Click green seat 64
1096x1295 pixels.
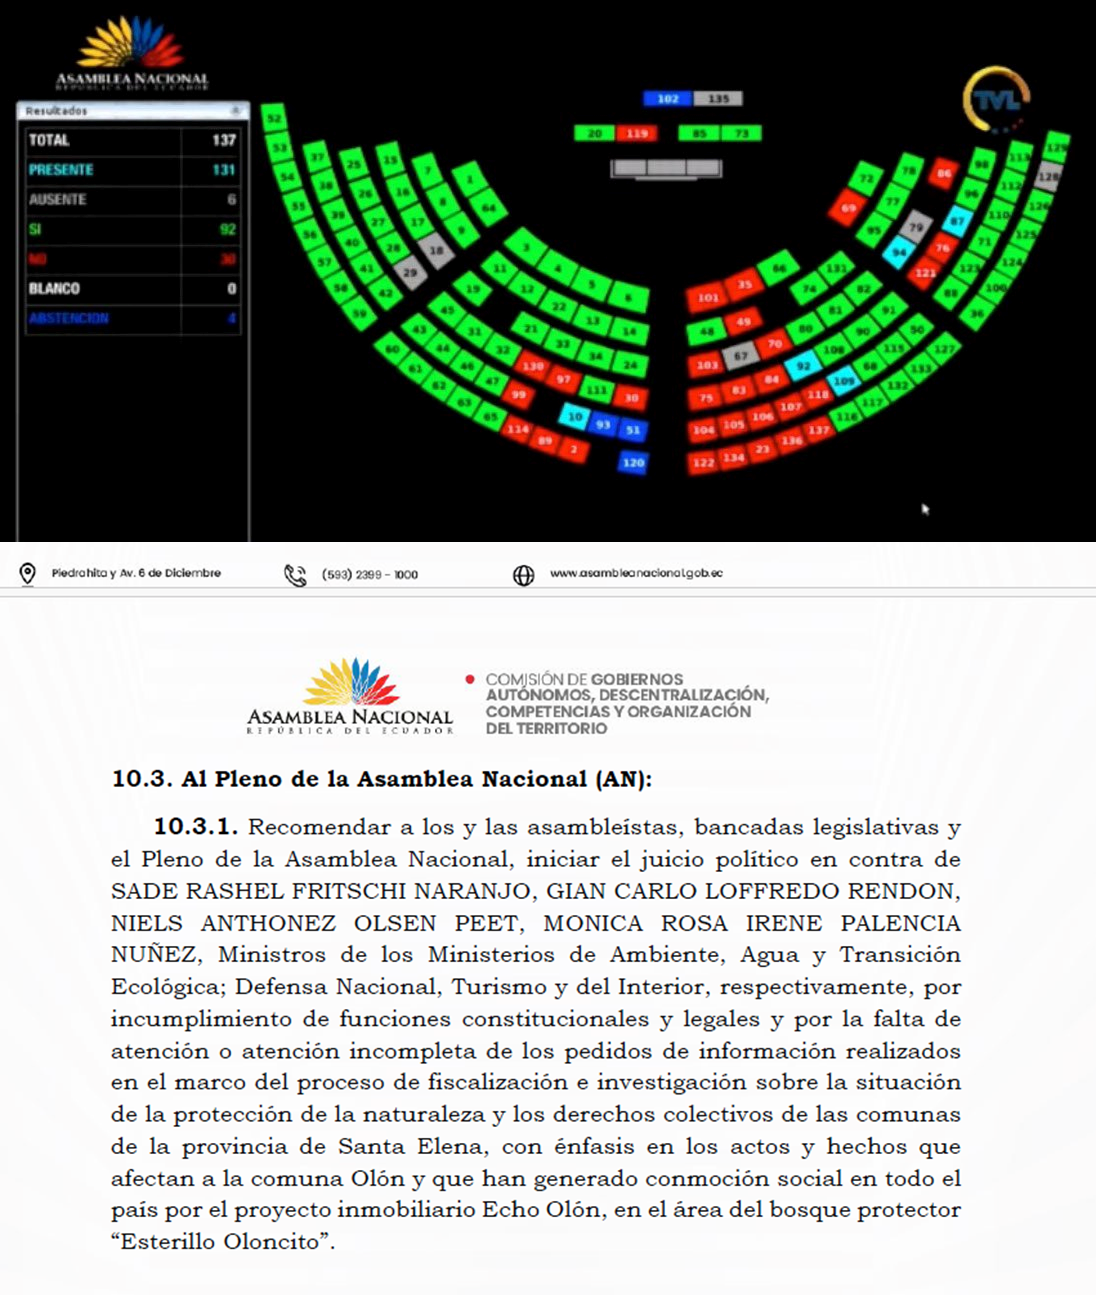pos(489,208)
